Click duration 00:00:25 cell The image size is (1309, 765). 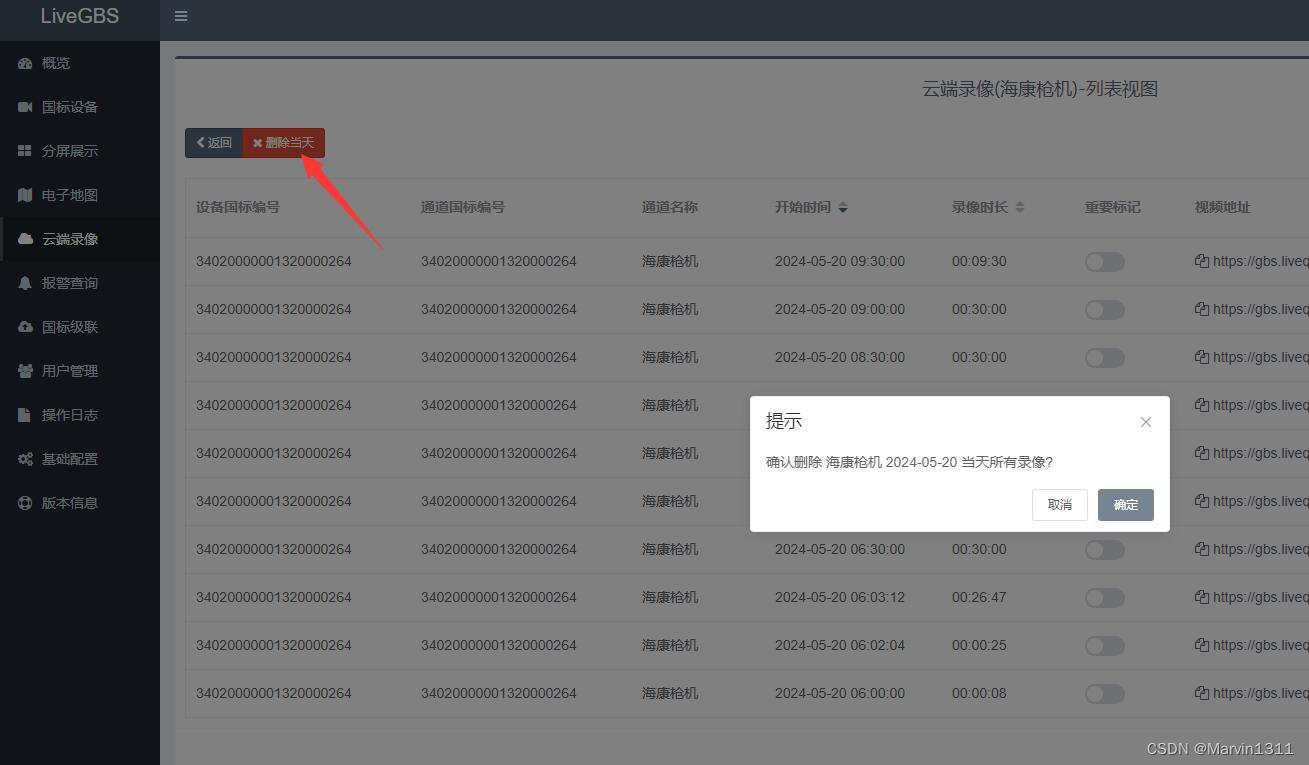[x=979, y=645]
